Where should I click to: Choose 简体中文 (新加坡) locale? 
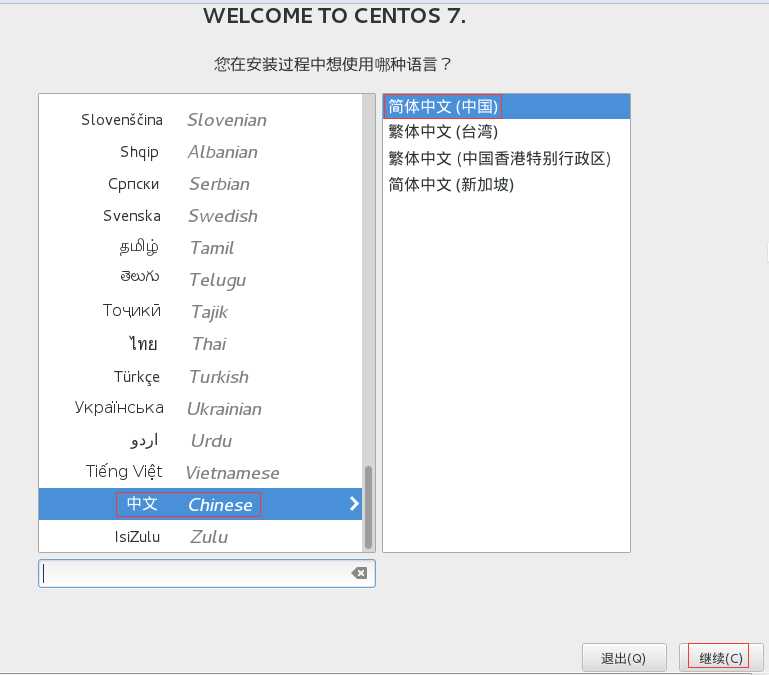click(506, 184)
